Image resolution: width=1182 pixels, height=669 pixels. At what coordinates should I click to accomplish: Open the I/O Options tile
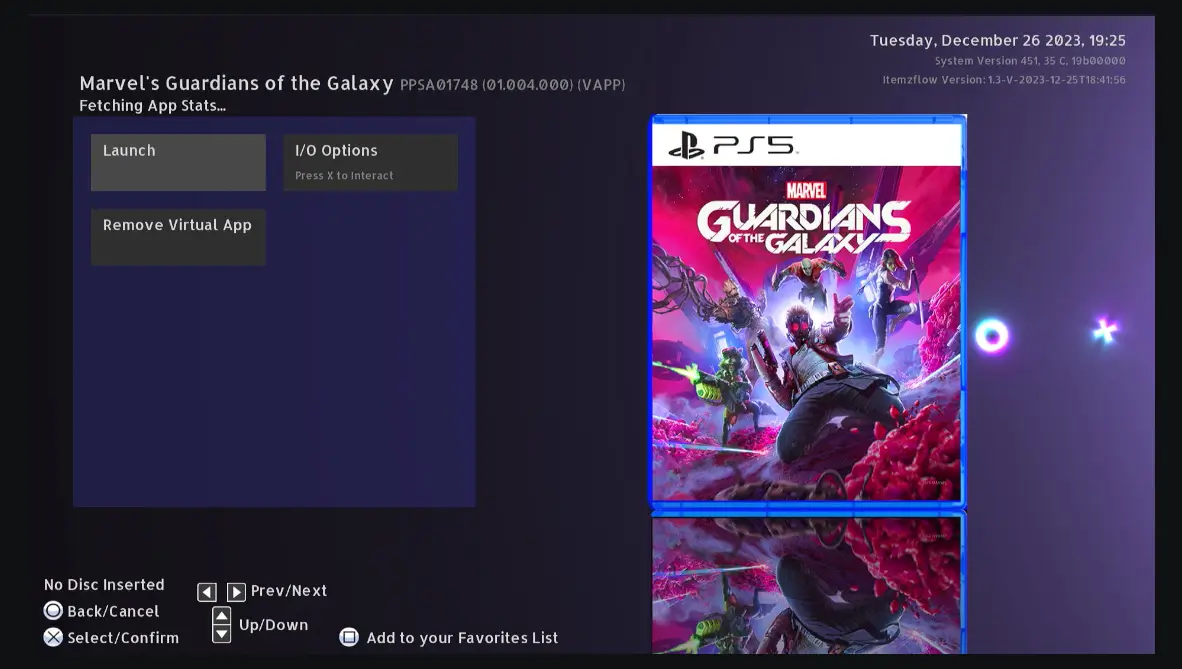(x=370, y=162)
